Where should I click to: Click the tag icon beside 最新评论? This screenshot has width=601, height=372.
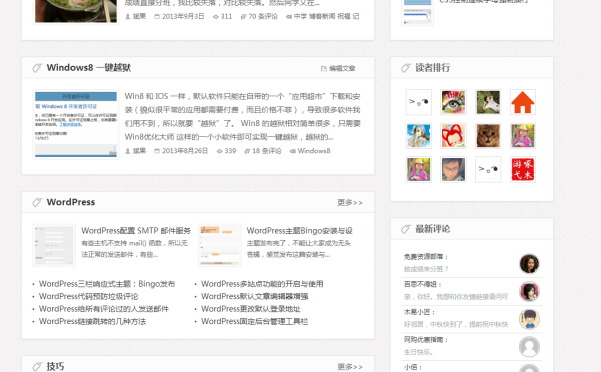click(x=406, y=229)
